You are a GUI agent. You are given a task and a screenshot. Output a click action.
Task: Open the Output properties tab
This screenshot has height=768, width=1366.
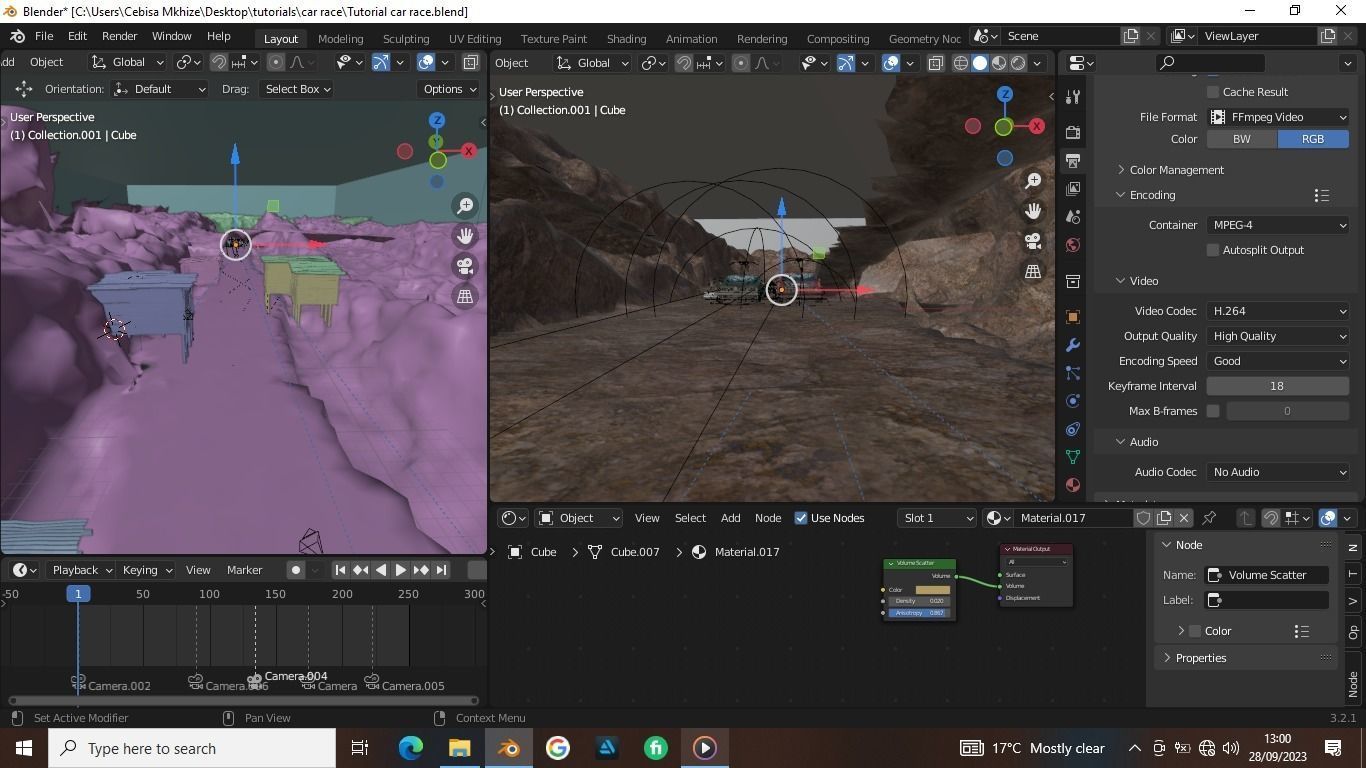point(1073,160)
